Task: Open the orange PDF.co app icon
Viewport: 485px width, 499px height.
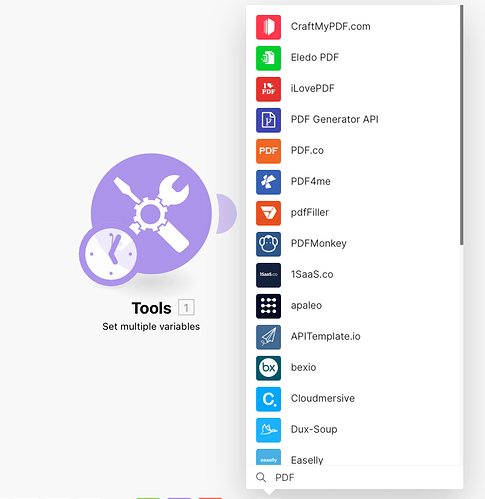Action: (268, 151)
